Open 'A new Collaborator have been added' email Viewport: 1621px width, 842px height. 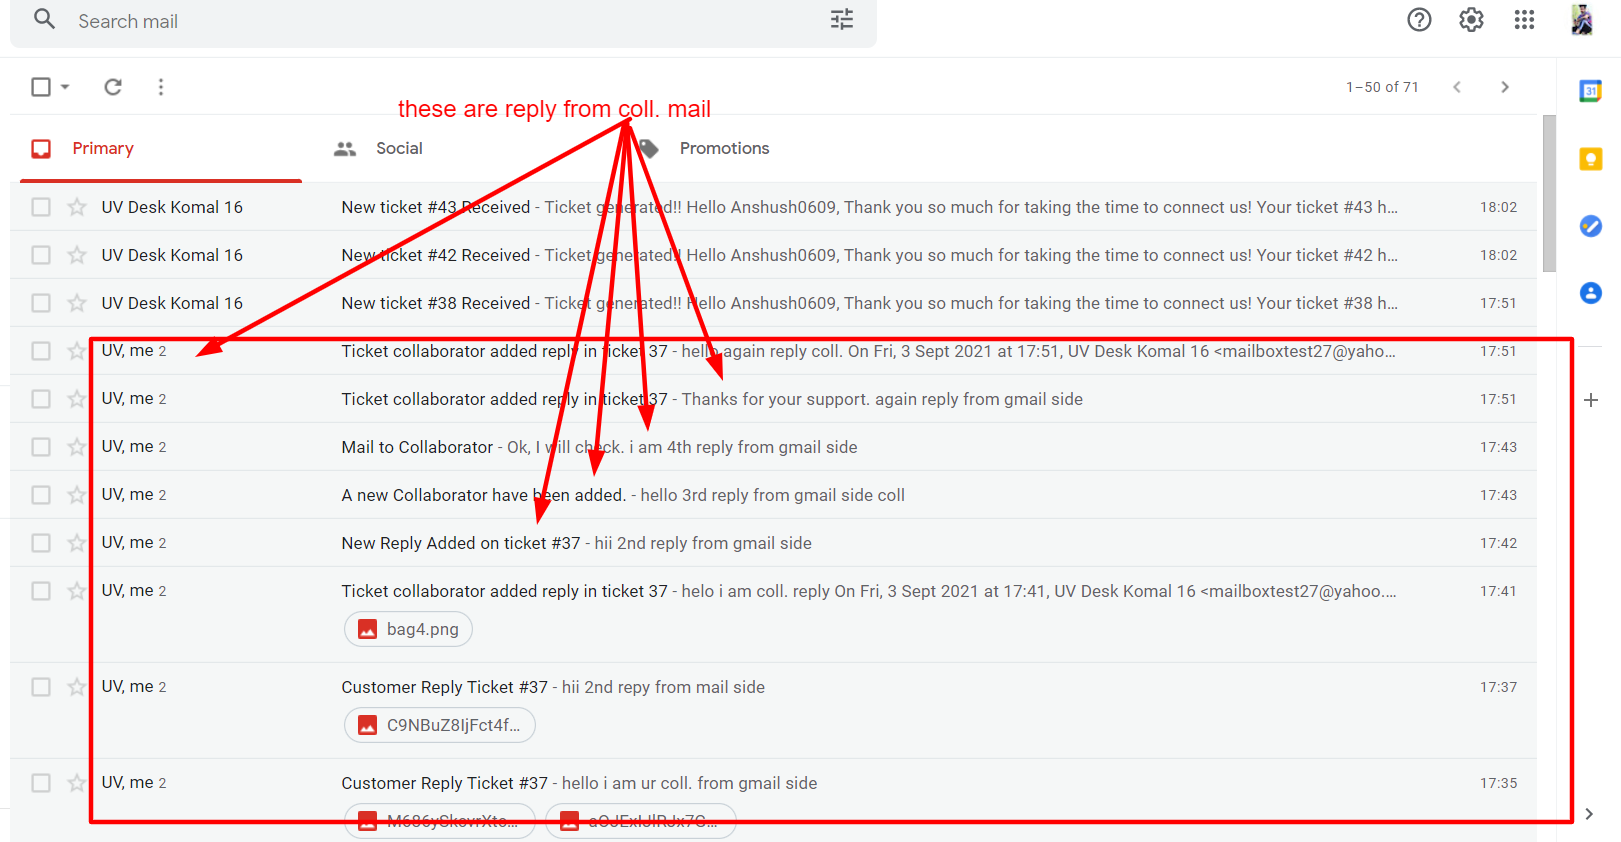click(x=774, y=495)
